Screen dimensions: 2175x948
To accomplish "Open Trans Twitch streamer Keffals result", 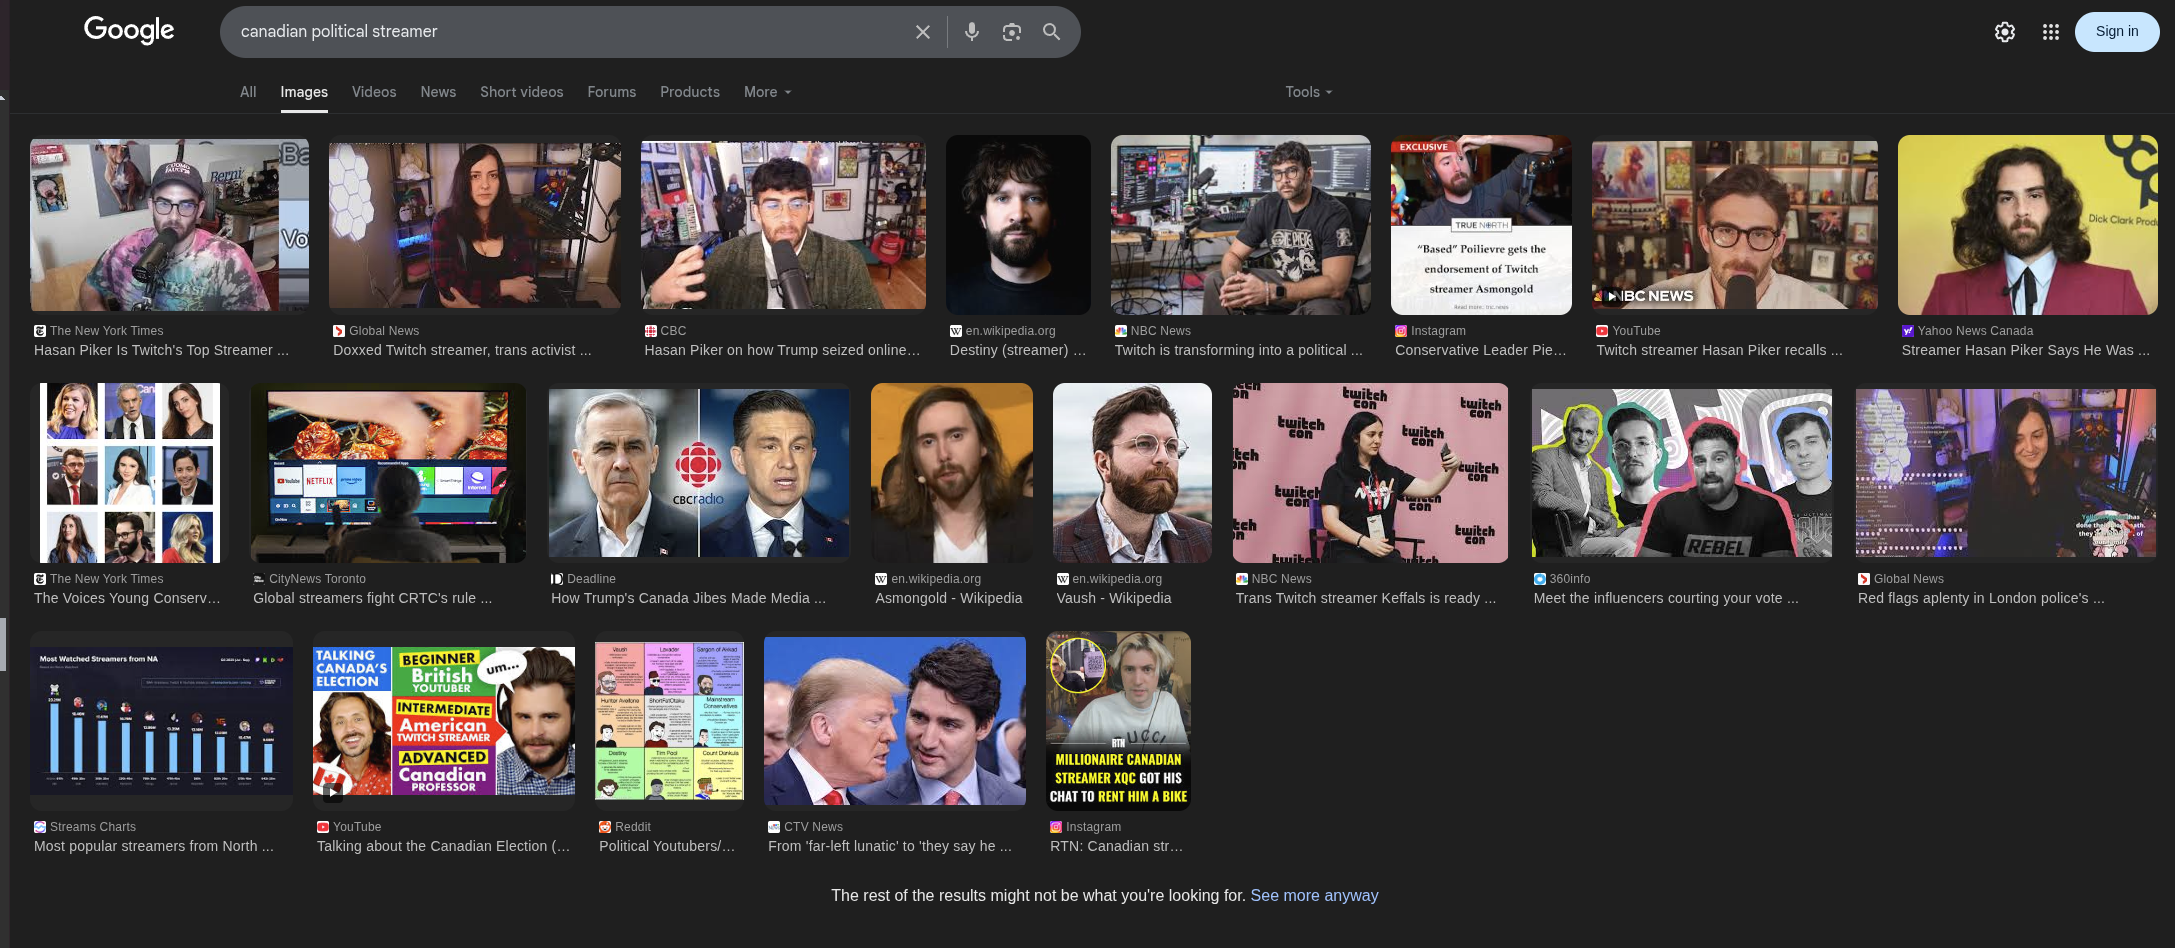I will [1365, 598].
